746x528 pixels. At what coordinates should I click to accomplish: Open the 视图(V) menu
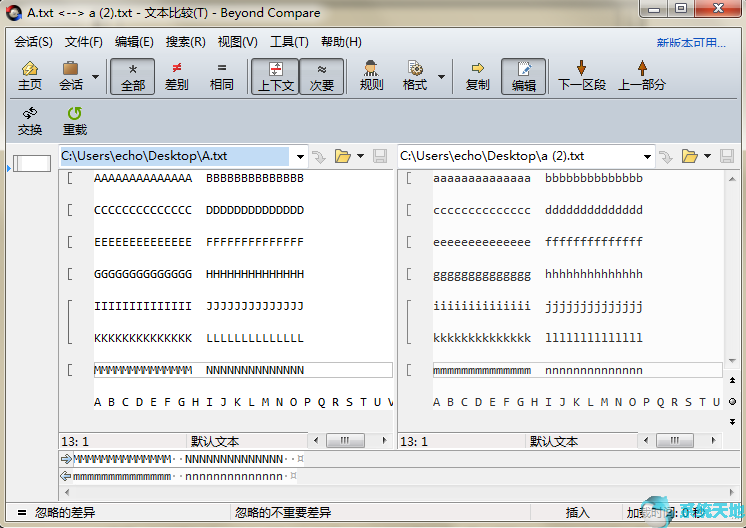click(x=237, y=42)
